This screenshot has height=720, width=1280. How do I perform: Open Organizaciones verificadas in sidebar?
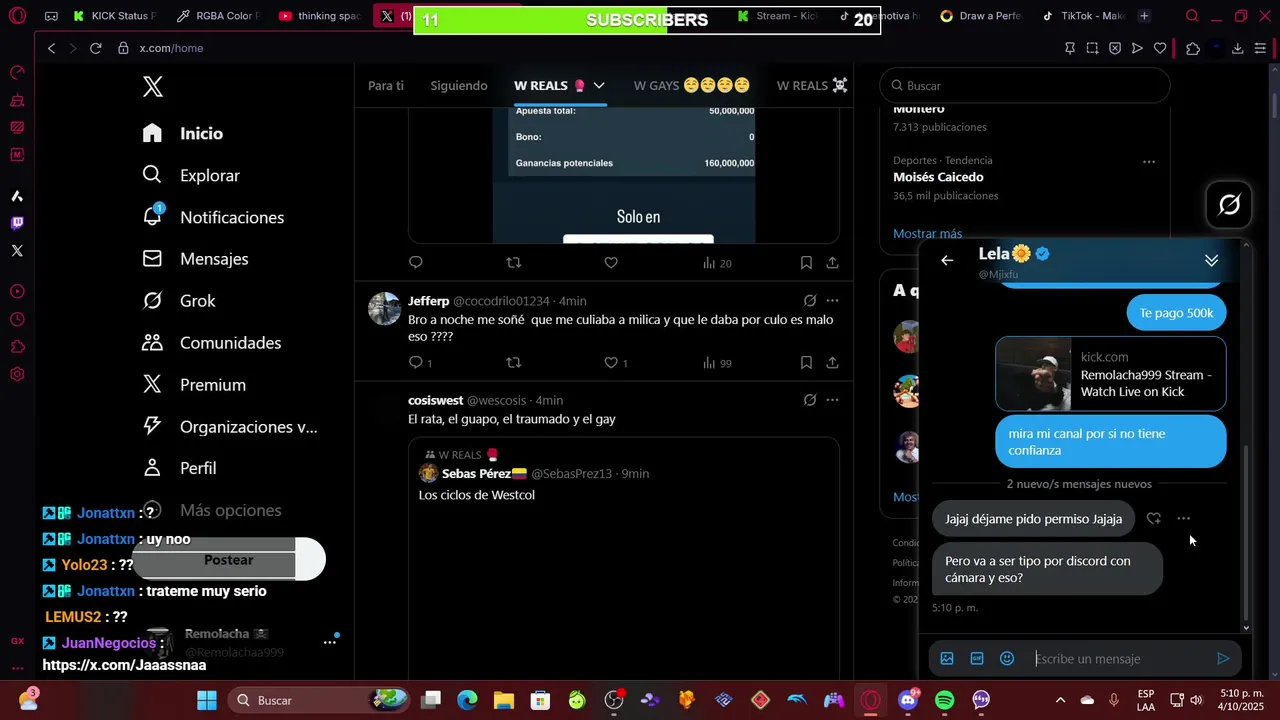click(x=230, y=427)
